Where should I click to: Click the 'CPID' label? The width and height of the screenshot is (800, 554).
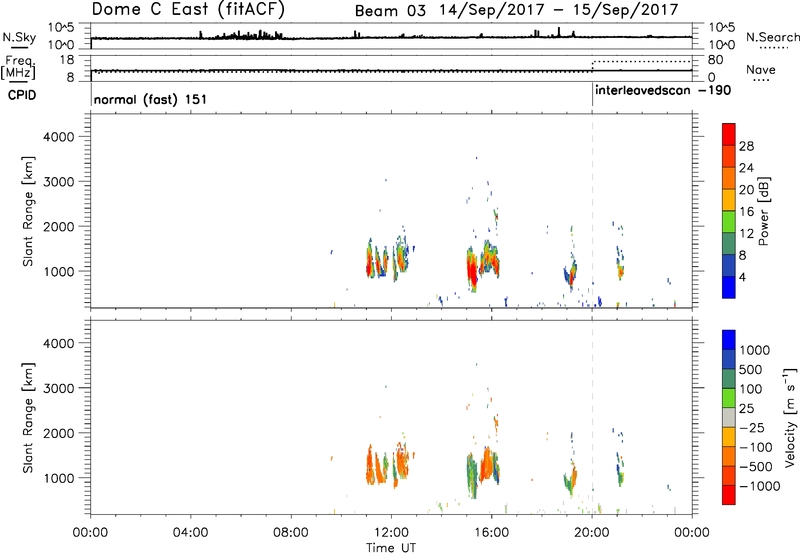22,95
